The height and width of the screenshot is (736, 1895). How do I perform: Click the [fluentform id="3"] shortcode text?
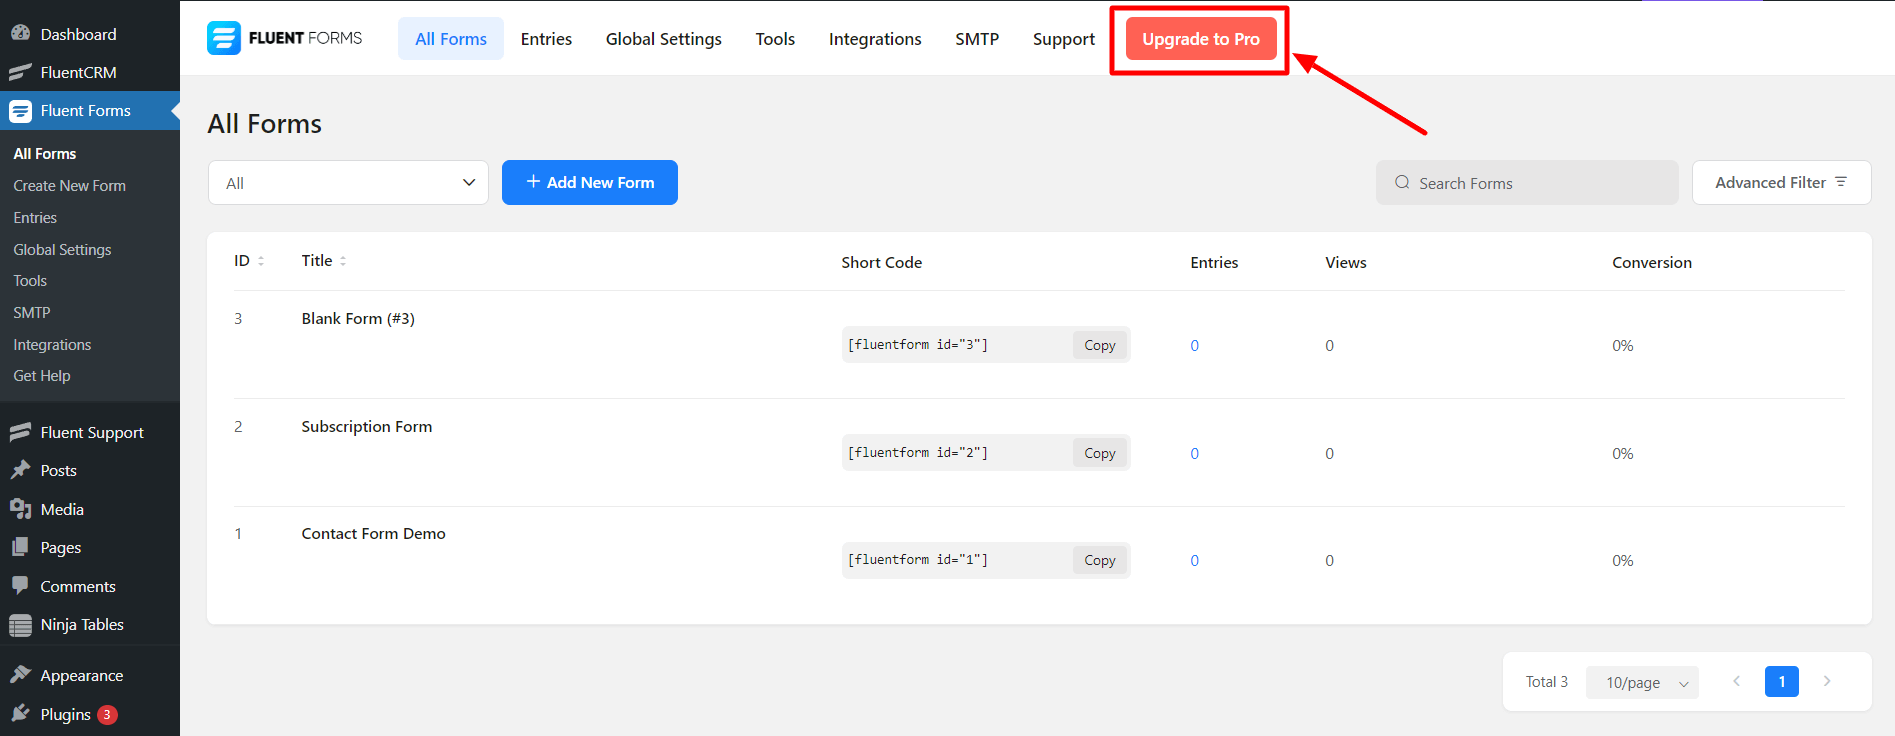coord(918,344)
